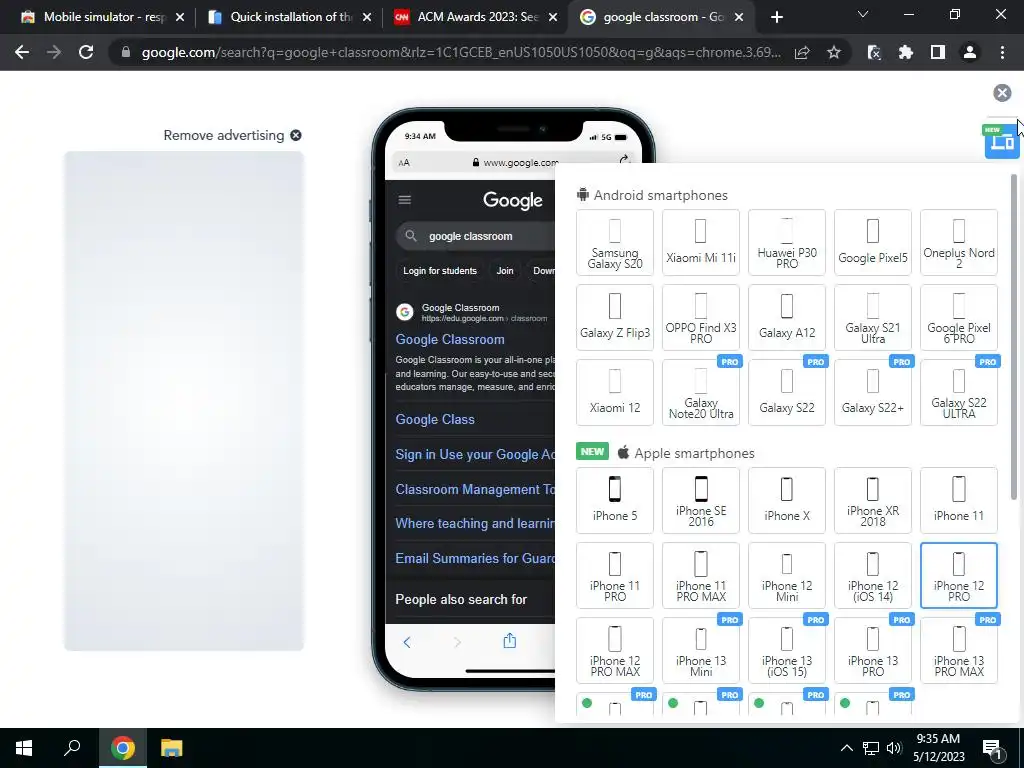Tap the phone's share icon
This screenshot has width=1024, height=768.
point(509,641)
